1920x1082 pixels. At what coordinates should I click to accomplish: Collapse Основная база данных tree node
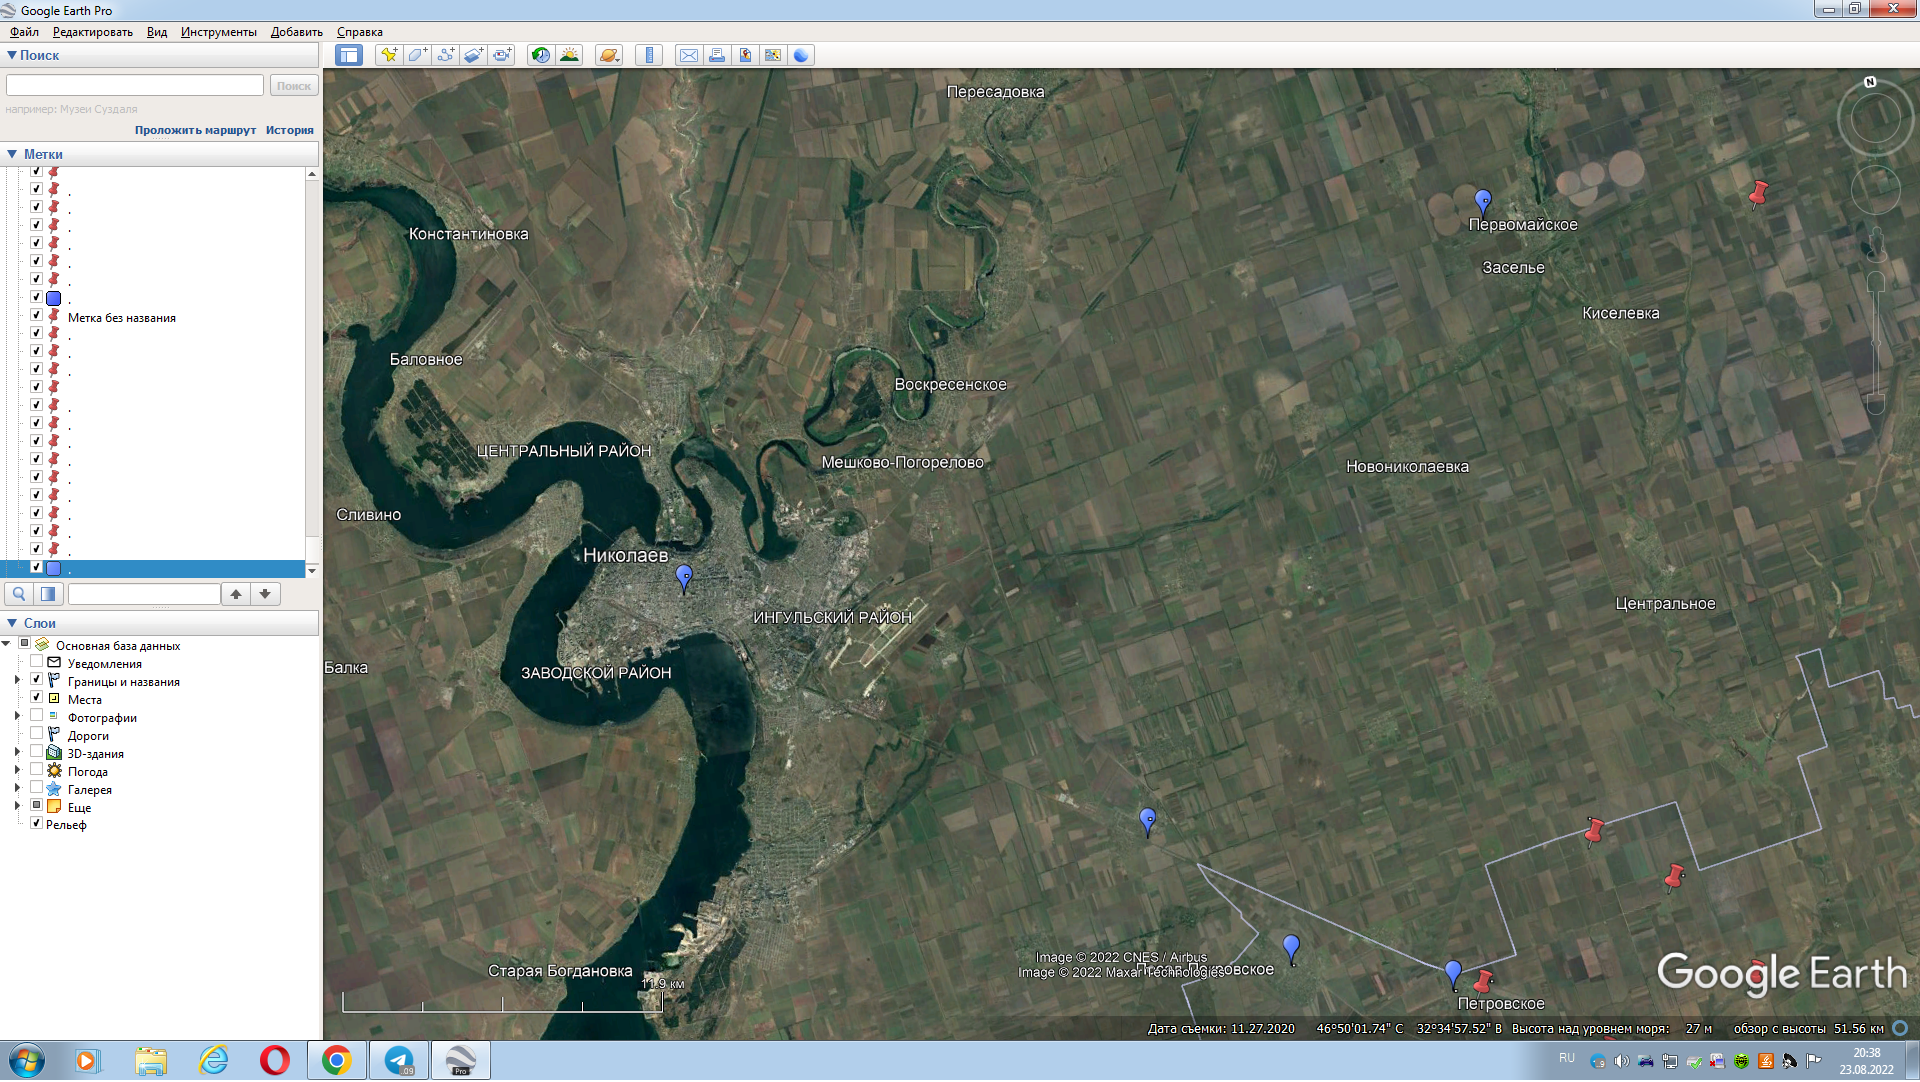[x=6, y=645]
